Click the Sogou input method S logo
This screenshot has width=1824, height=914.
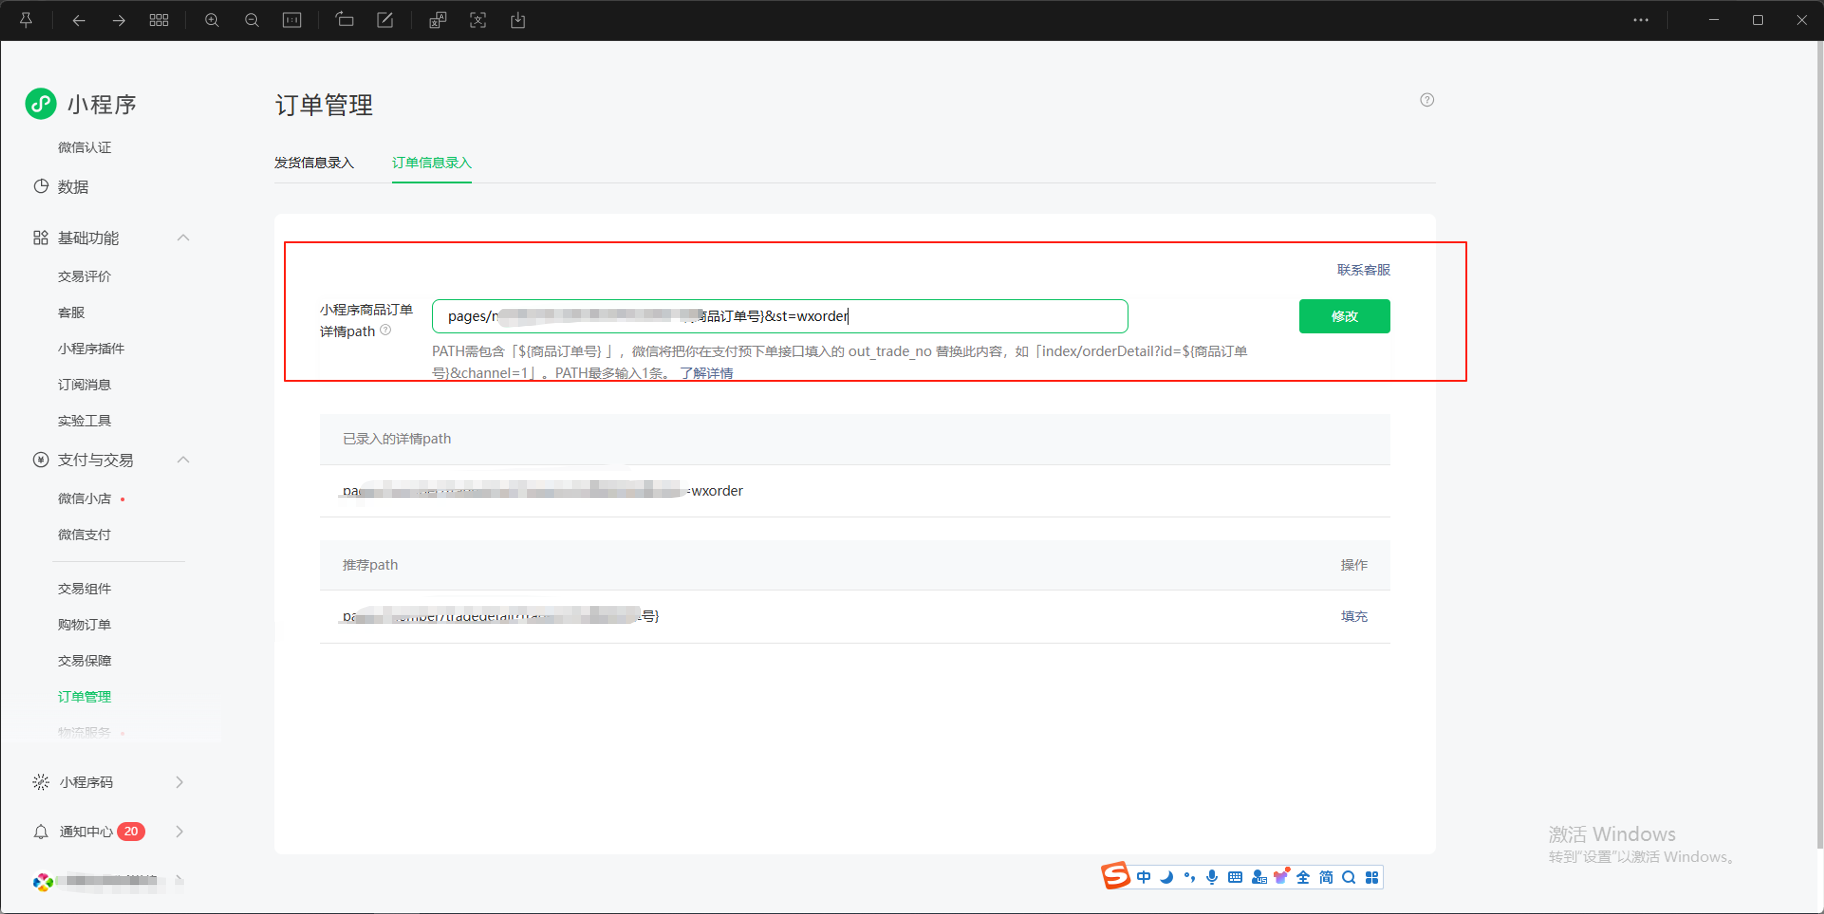coord(1115,876)
